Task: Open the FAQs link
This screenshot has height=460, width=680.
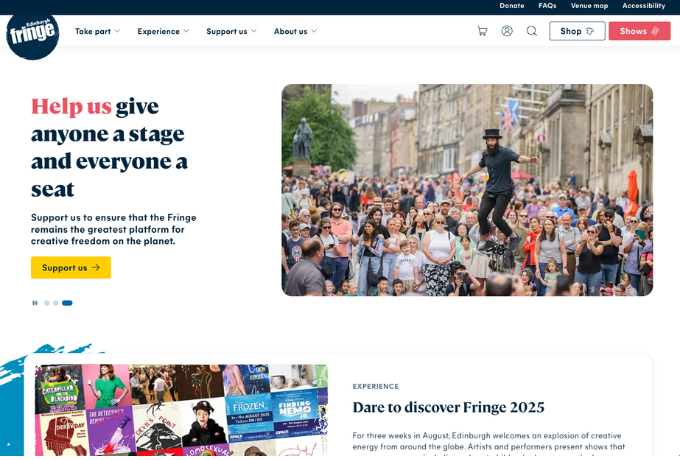Action: (547, 6)
